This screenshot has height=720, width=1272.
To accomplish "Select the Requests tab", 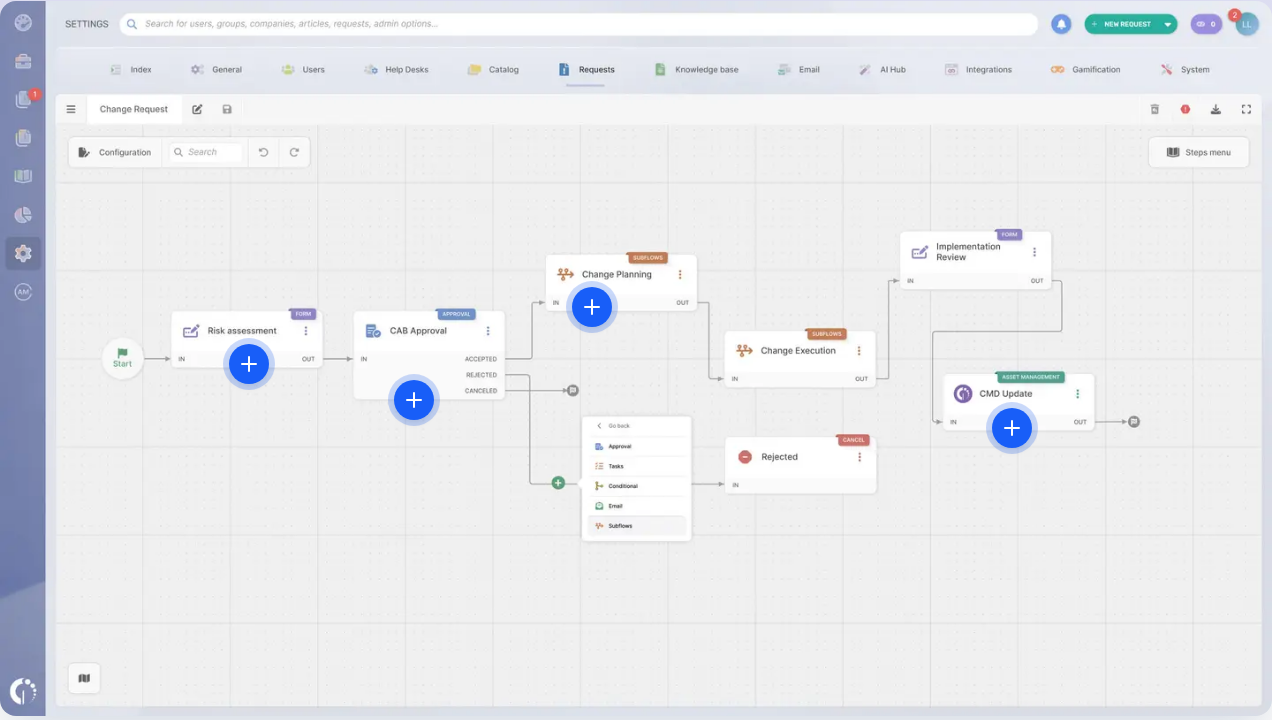I will tap(586, 70).
